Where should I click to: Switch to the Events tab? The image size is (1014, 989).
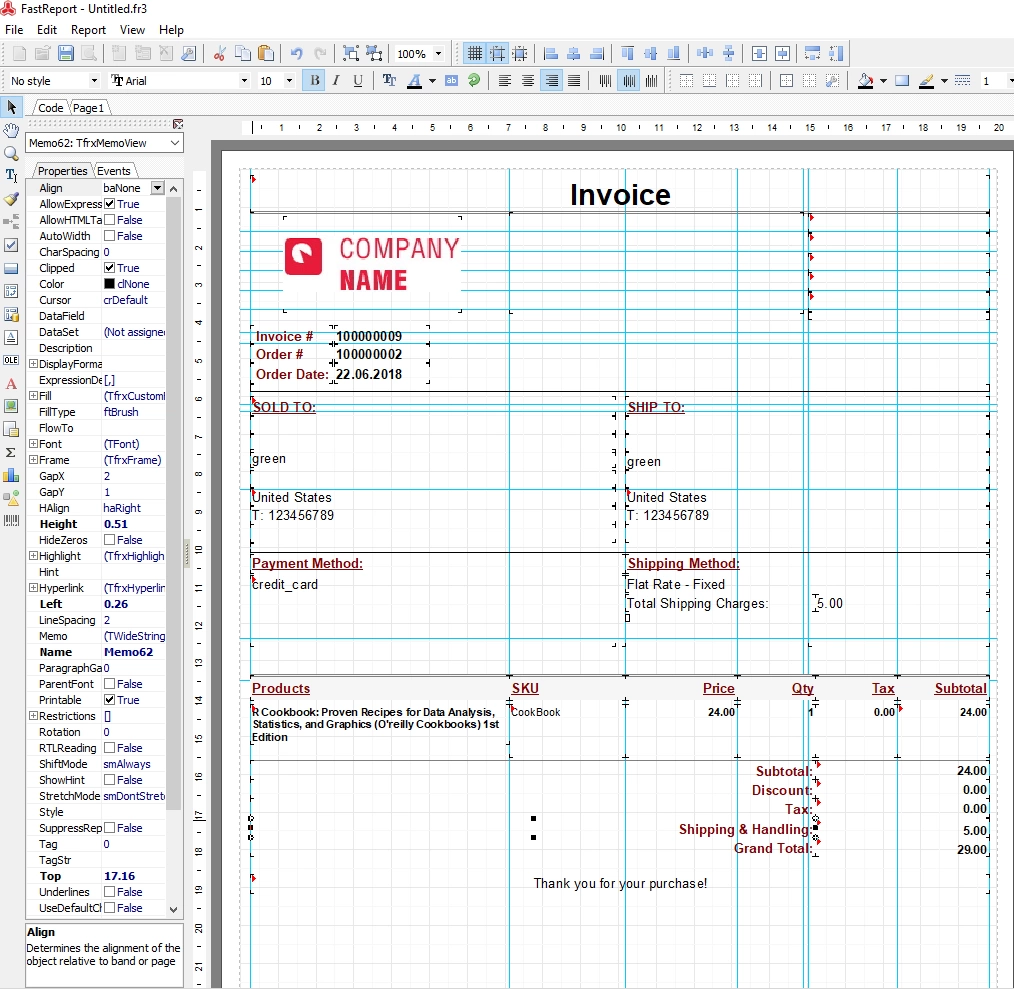pyautogui.click(x=114, y=171)
